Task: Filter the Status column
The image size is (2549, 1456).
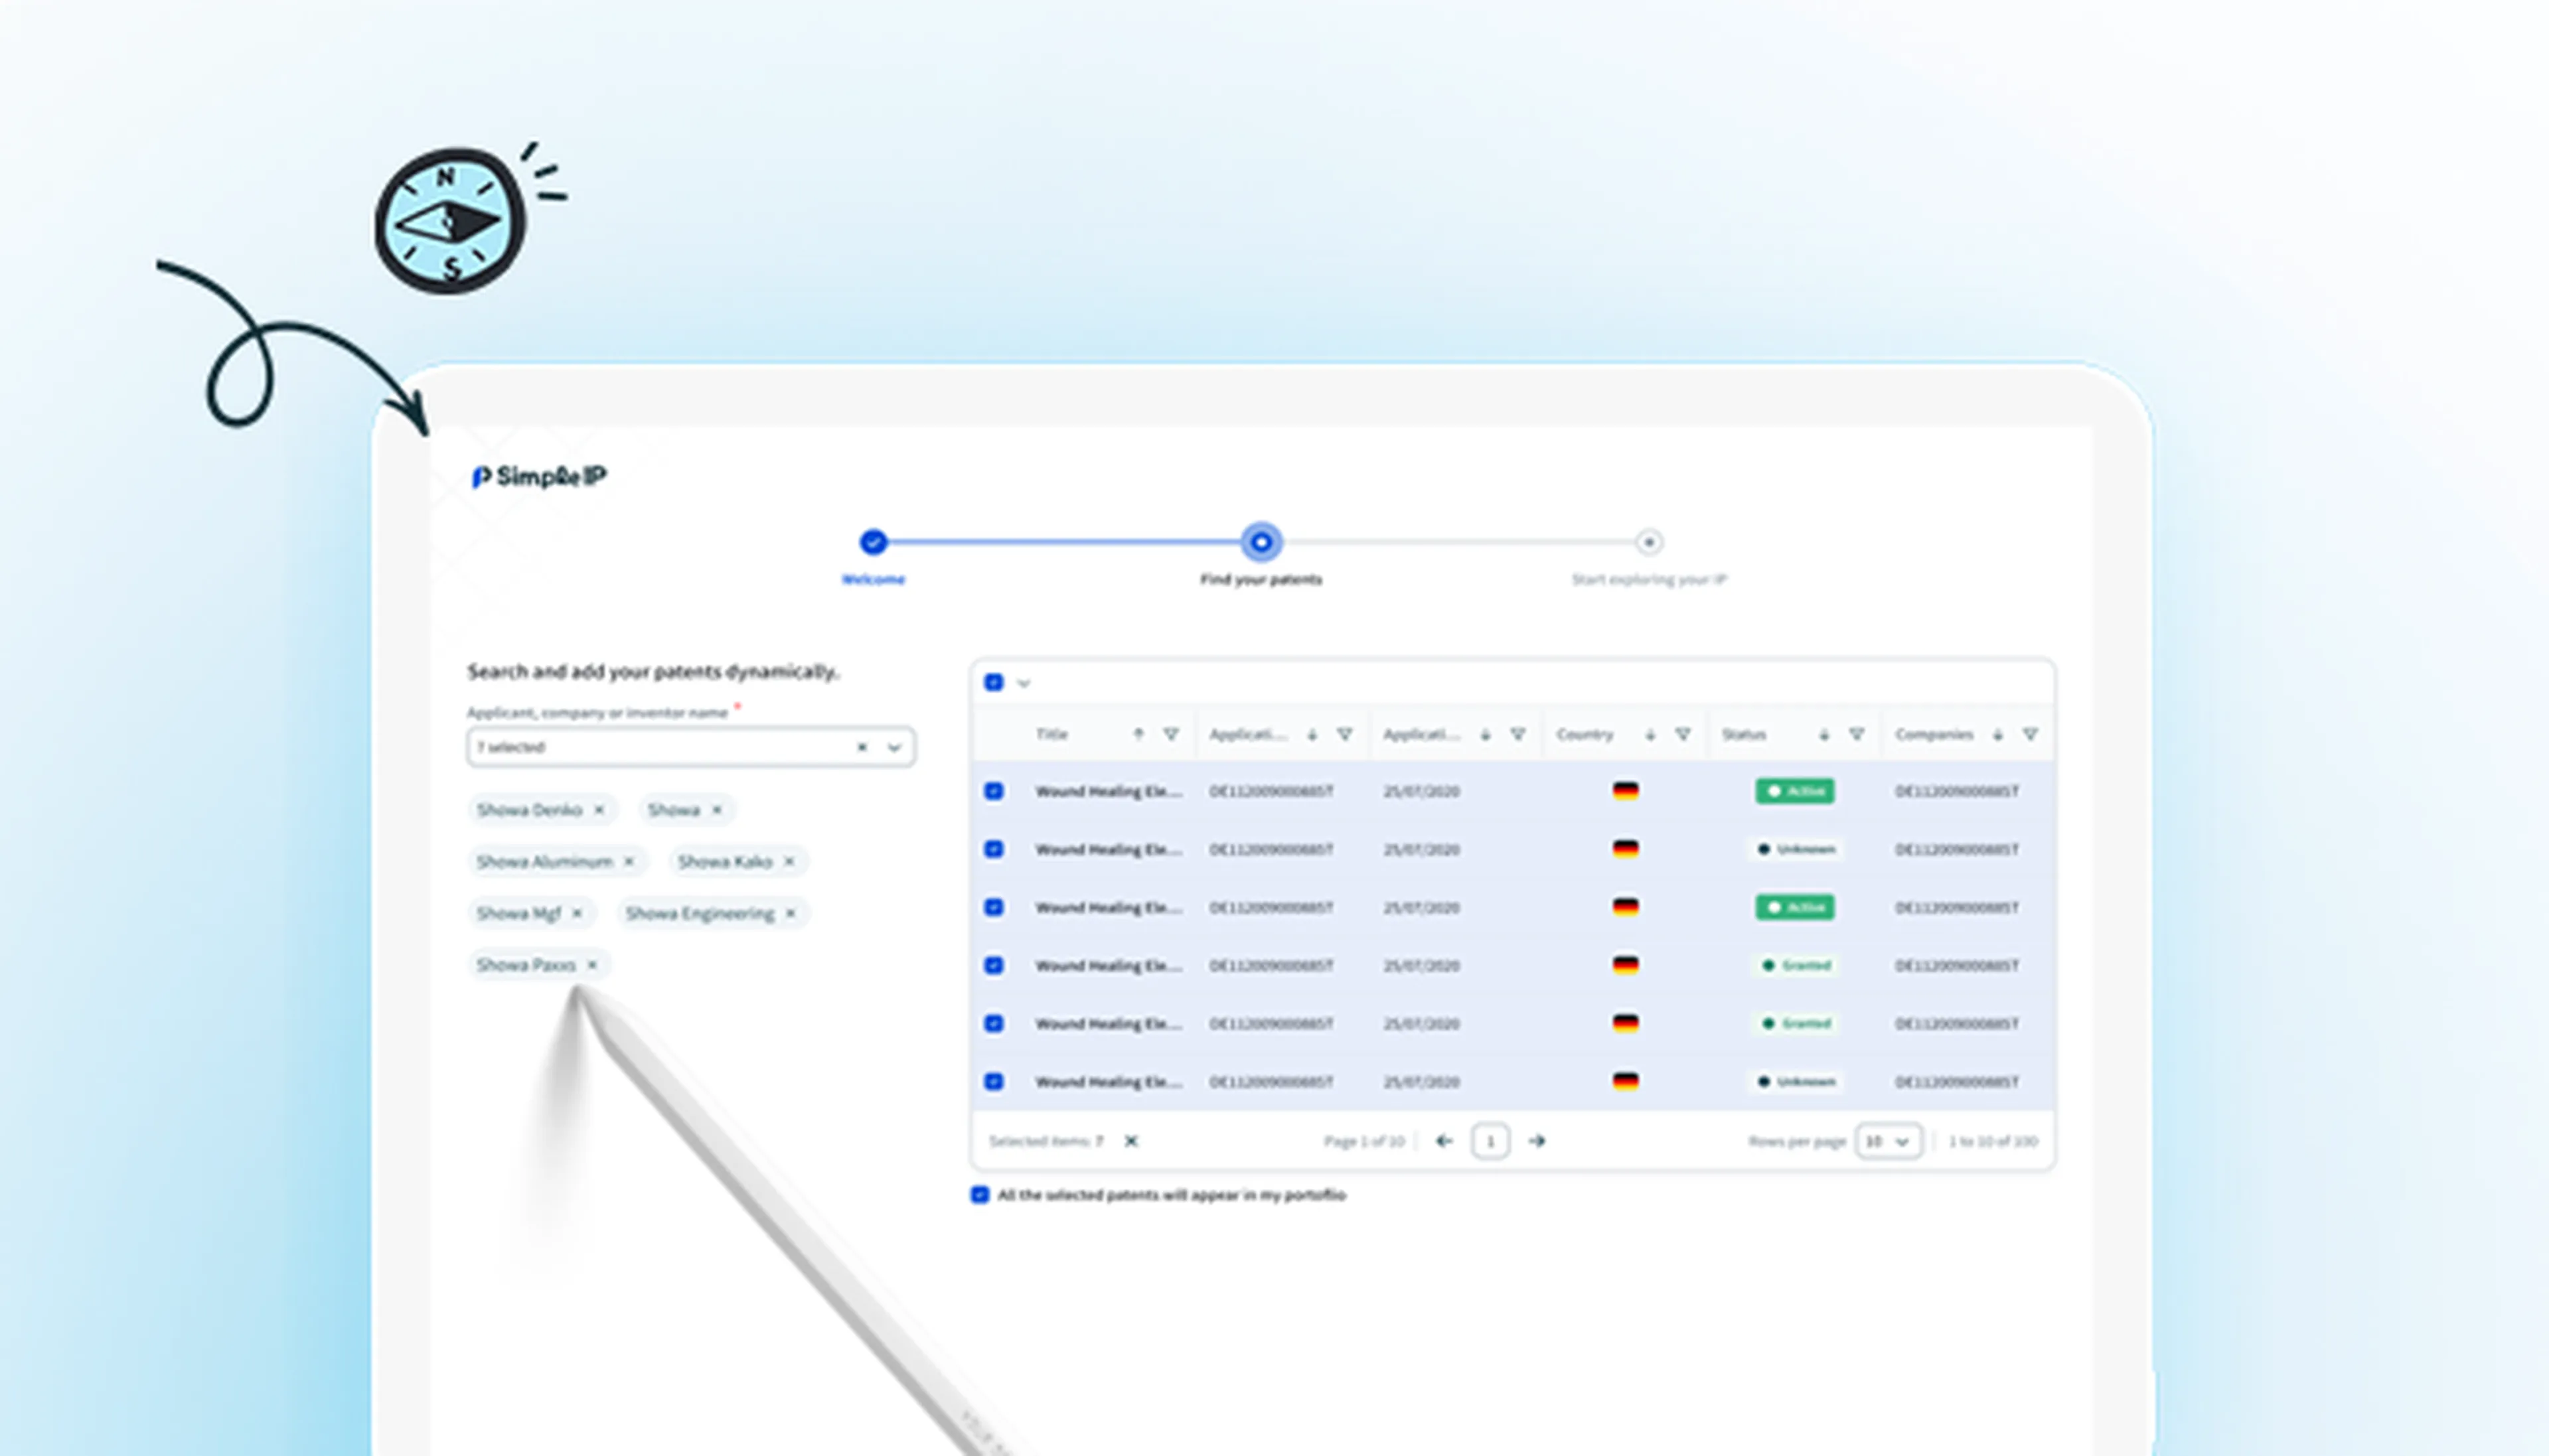Action: tap(1857, 734)
